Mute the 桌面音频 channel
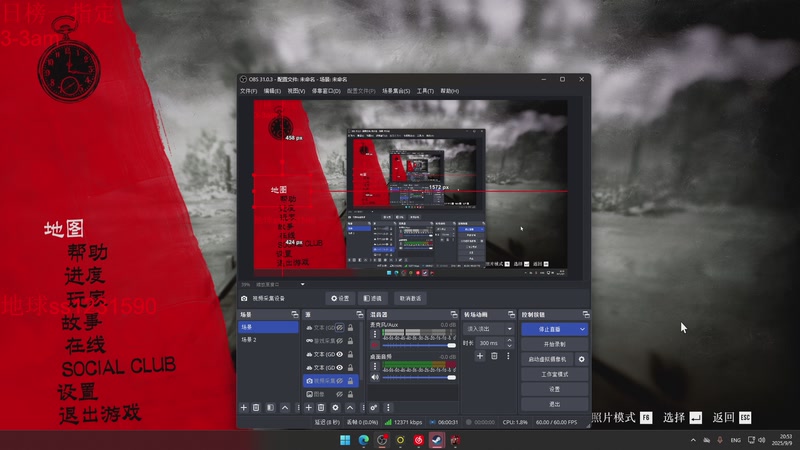The height and width of the screenshot is (450, 800). pyautogui.click(x=375, y=378)
